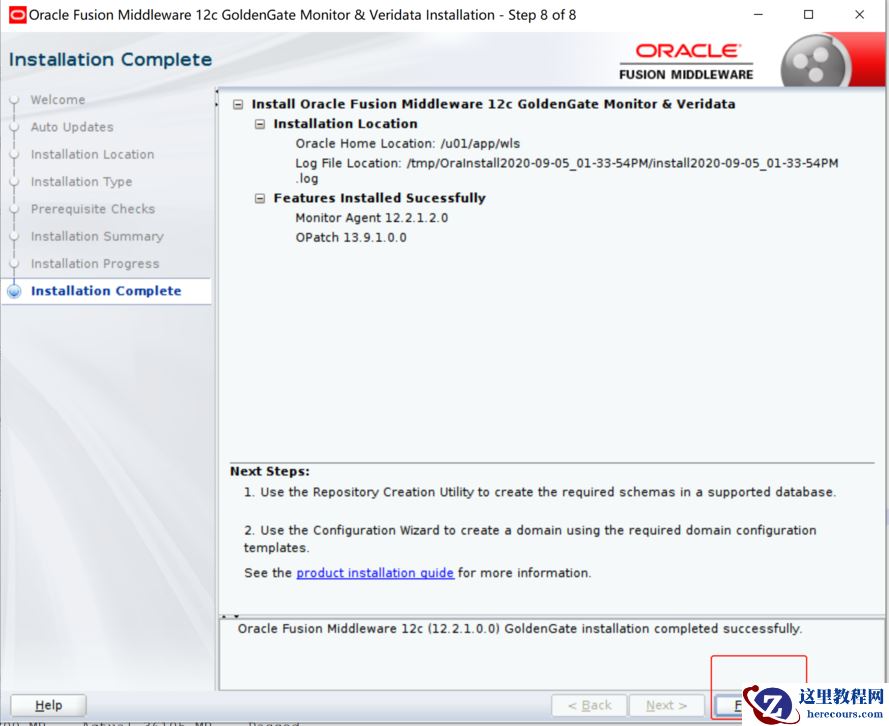Select Oracle Home Location /u01/app/wls row
Screen dimensions: 889x726
408,144
